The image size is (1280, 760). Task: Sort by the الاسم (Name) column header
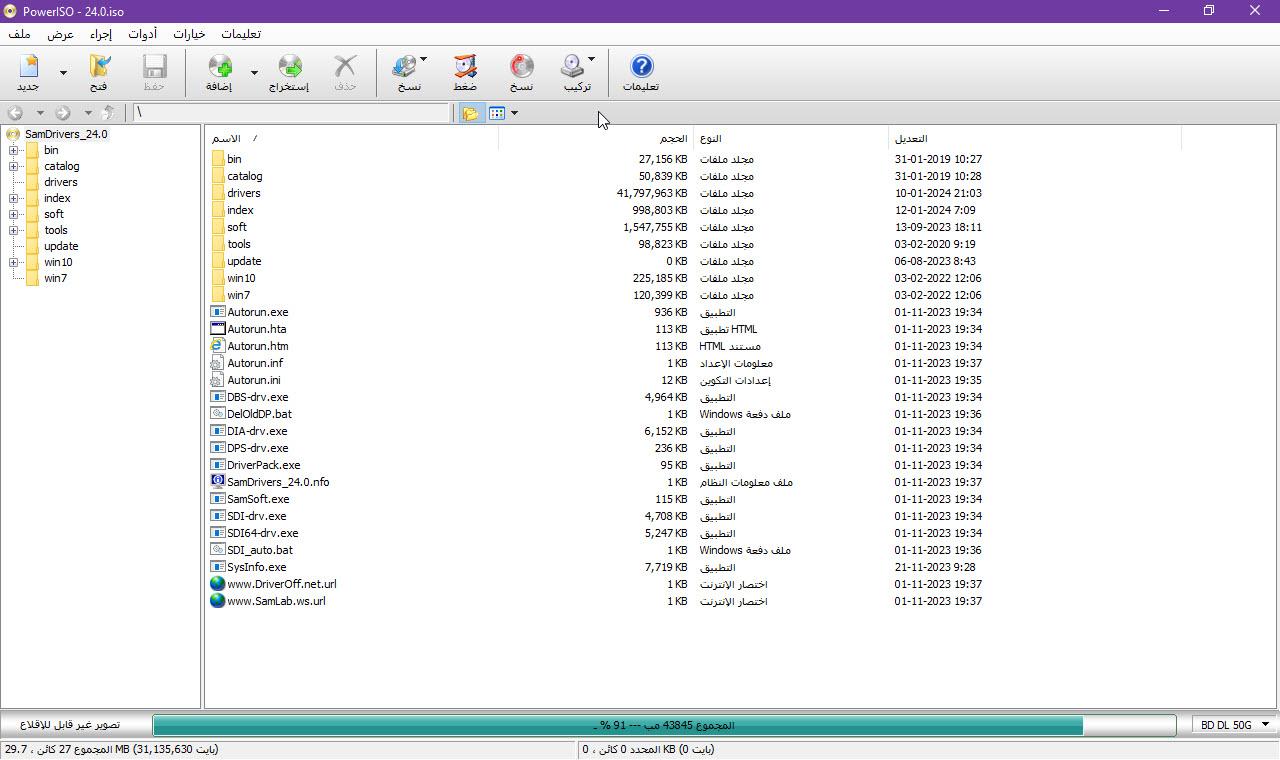point(352,138)
